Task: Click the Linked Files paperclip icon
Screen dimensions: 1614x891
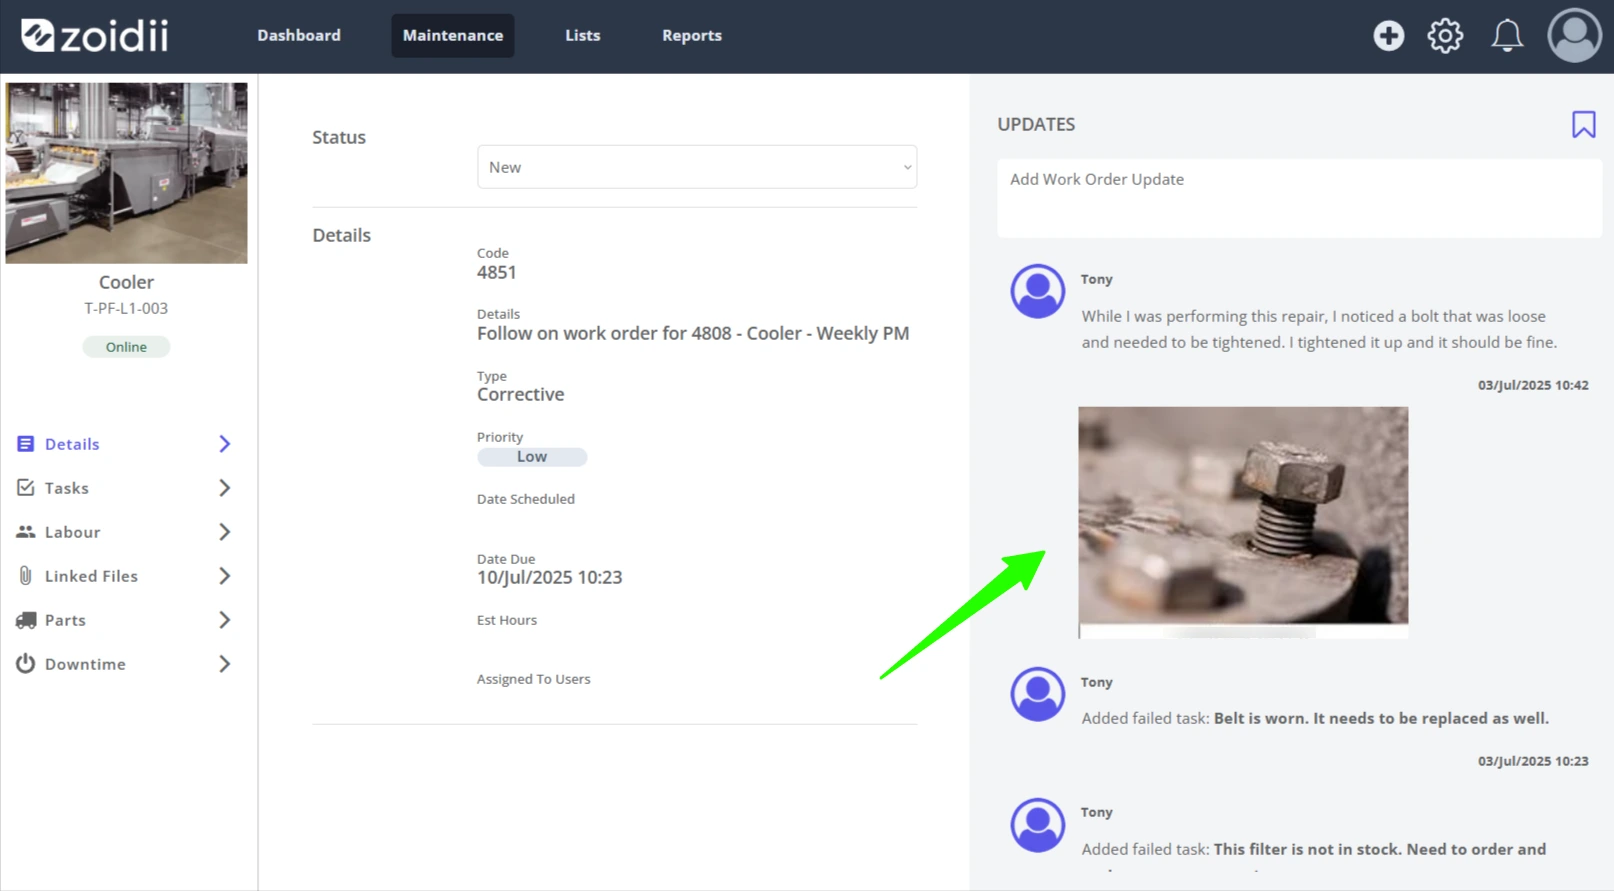Action: tap(26, 576)
